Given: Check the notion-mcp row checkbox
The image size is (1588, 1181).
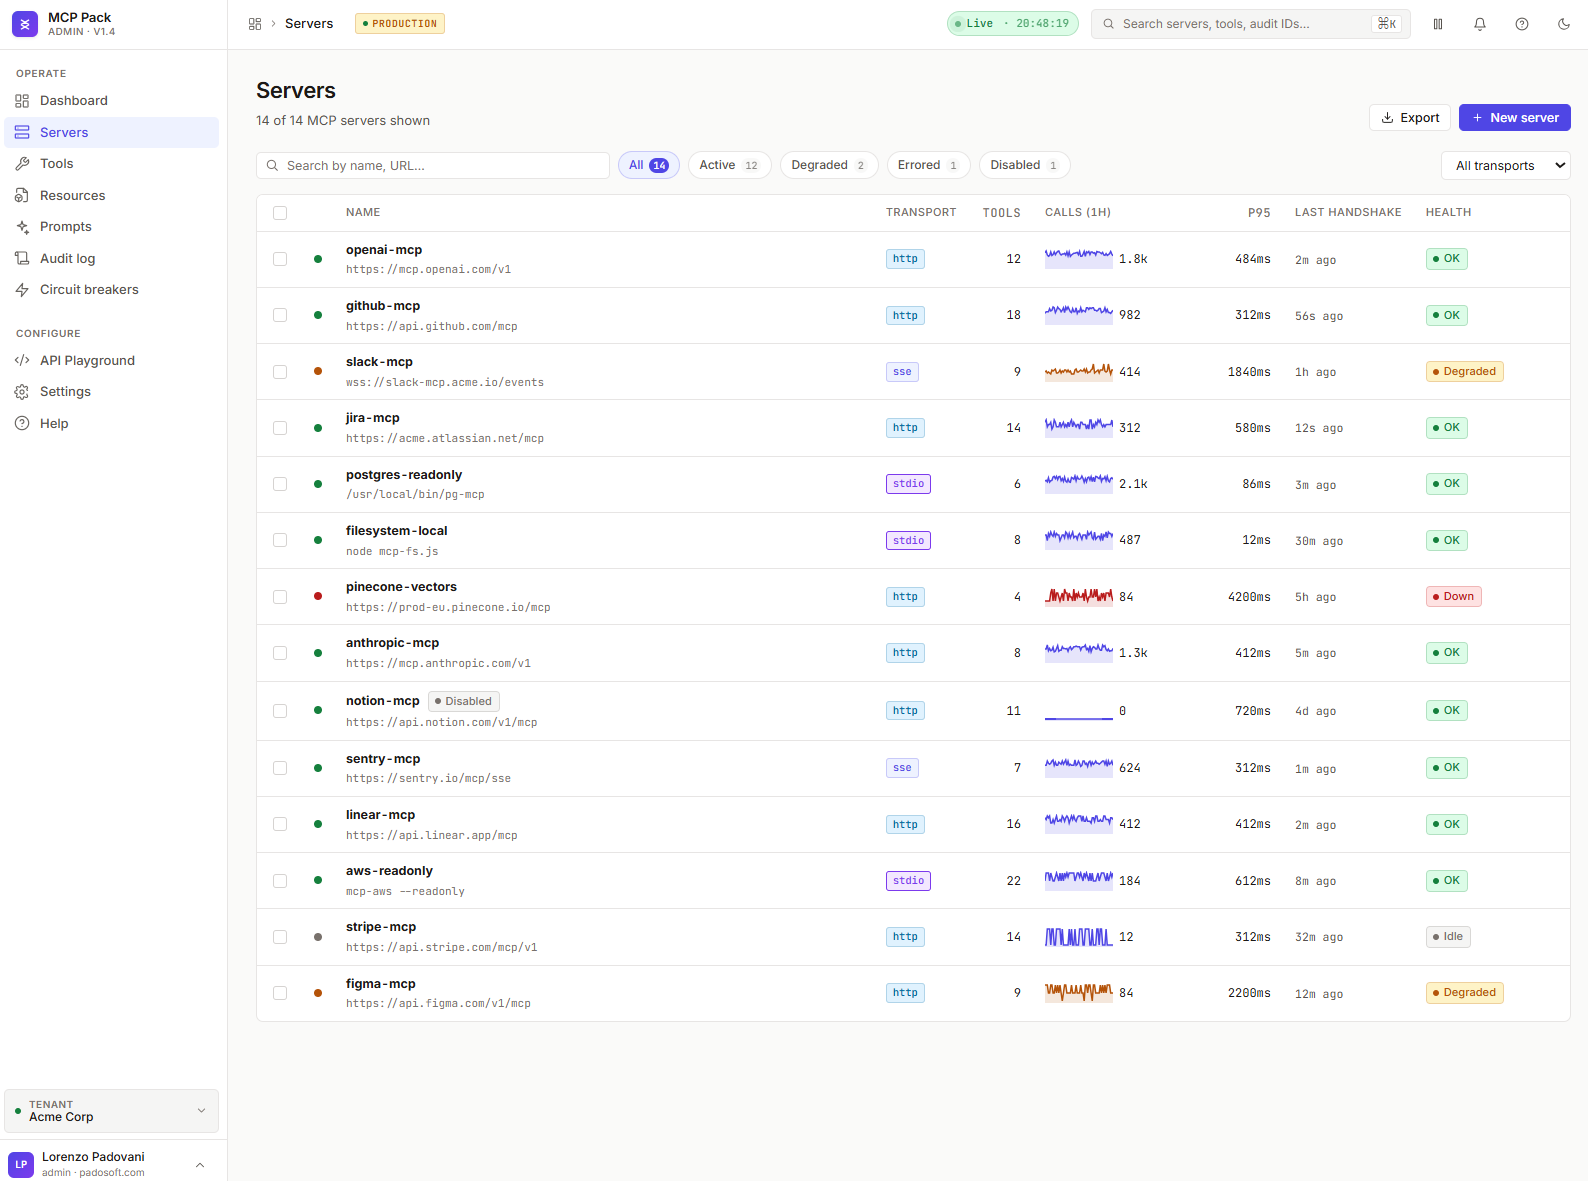Looking at the screenshot, I should (x=280, y=711).
